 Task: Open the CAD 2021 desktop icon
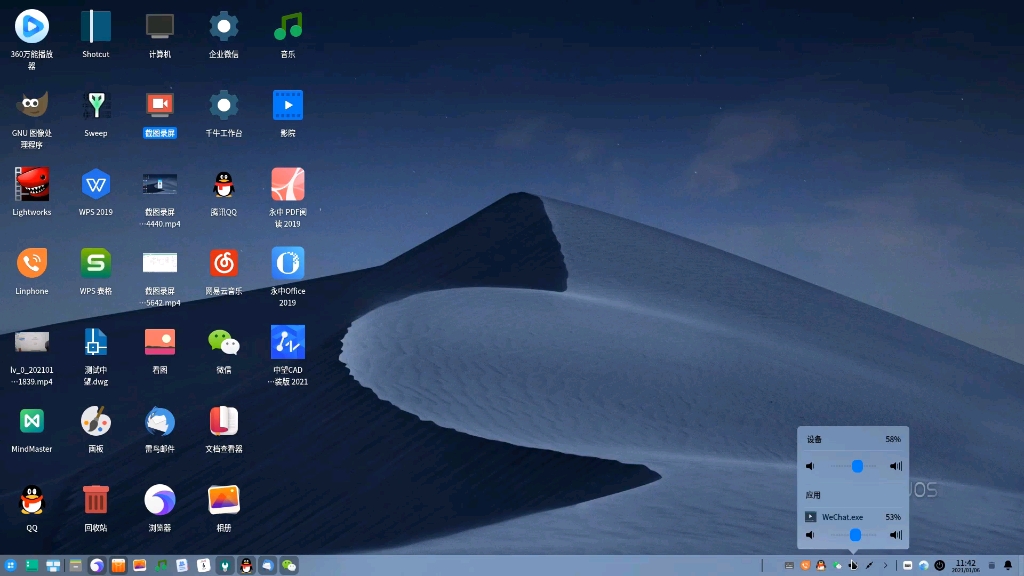288,342
